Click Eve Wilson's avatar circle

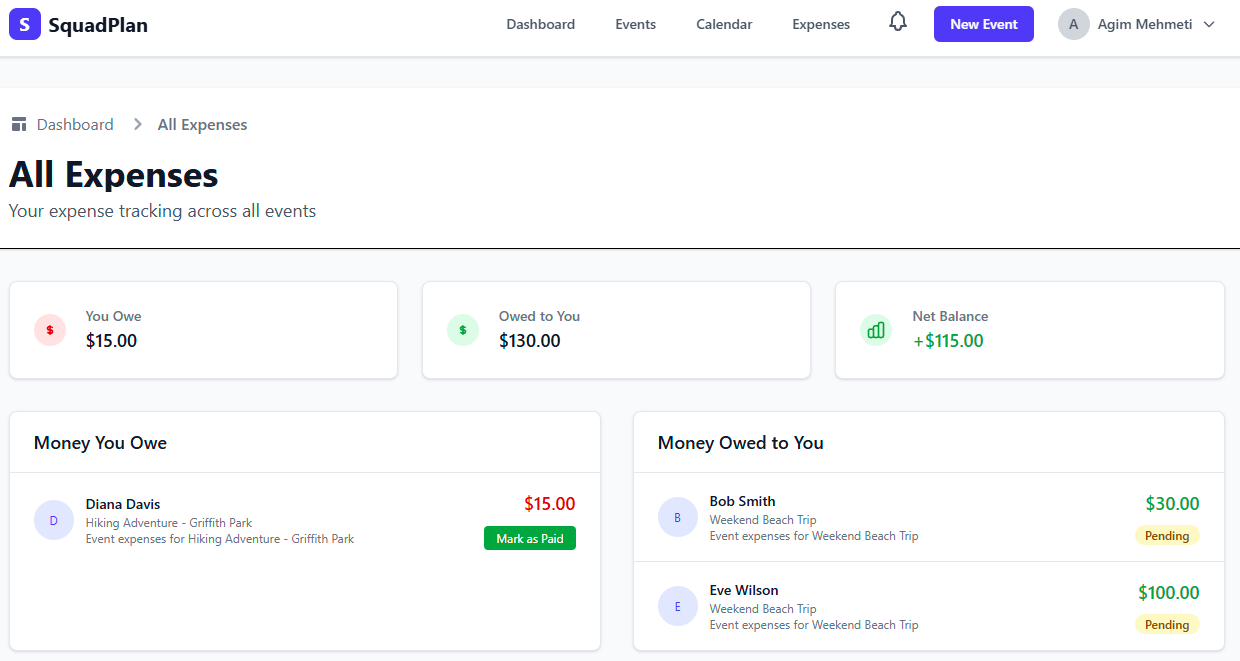(678, 606)
